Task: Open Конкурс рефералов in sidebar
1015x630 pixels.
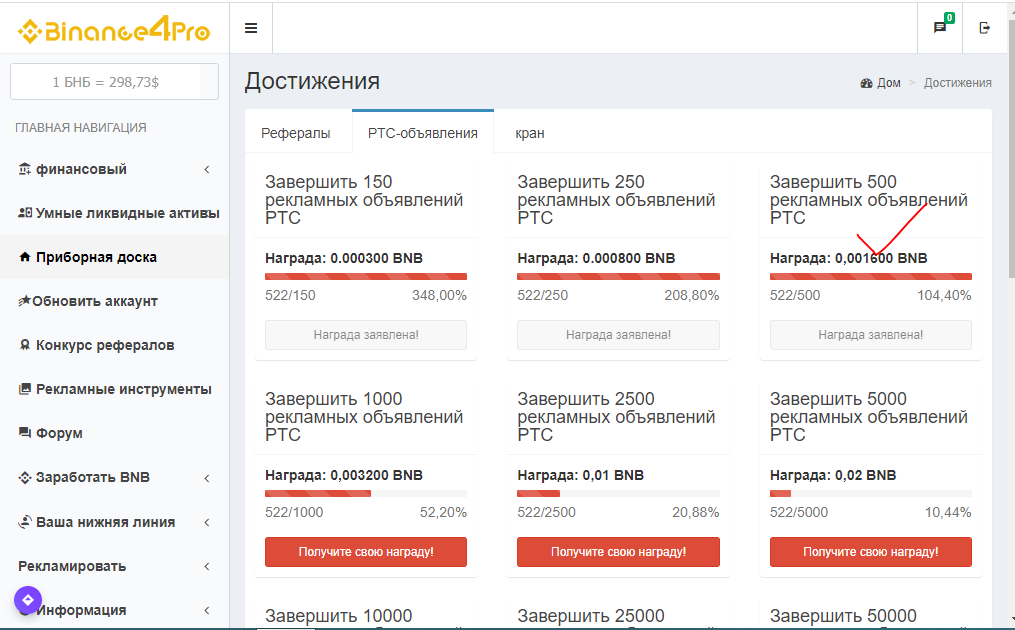Action: [104, 345]
